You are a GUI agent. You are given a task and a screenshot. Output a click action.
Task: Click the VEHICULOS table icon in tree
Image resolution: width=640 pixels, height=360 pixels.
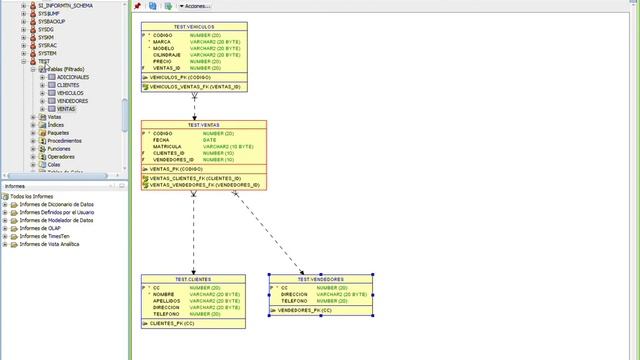pos(52,93)
